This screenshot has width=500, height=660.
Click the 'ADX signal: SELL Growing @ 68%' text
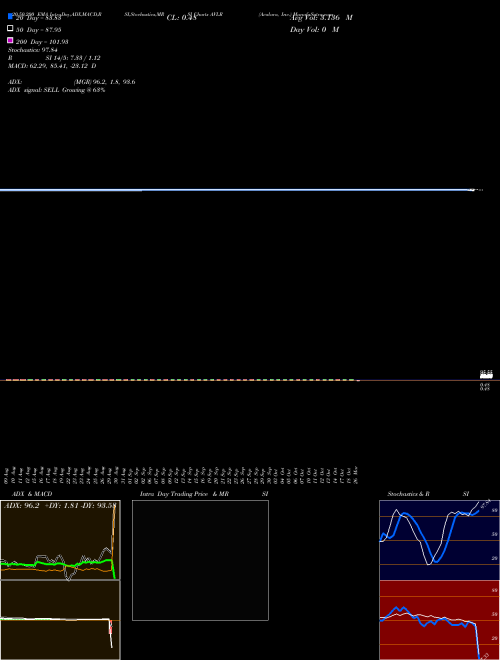56,90
